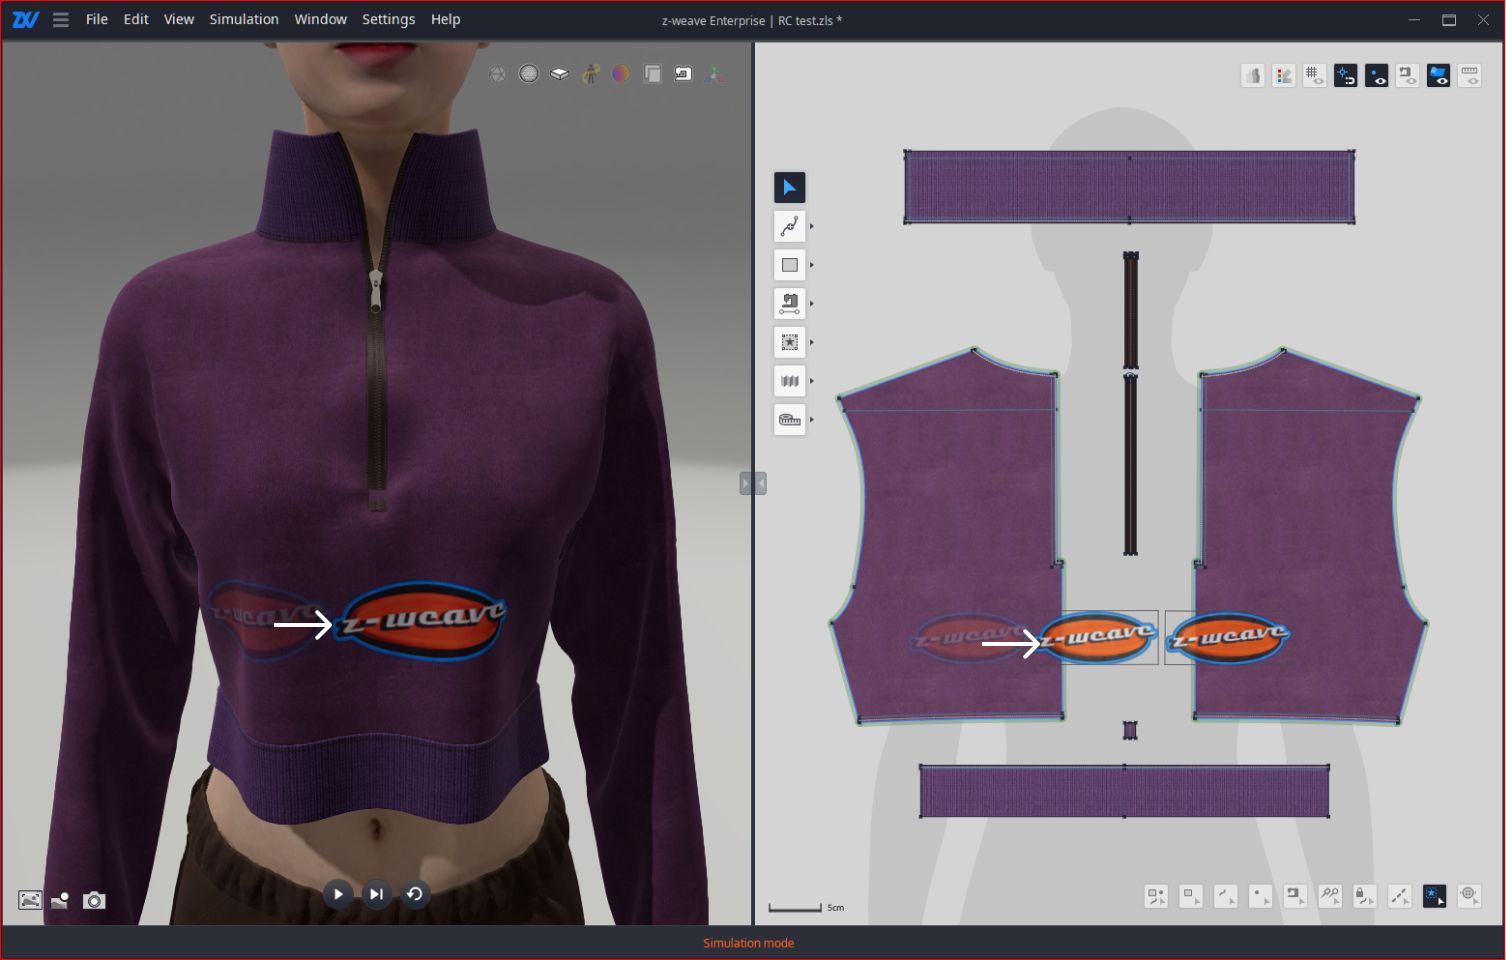Screen dimensions: 1506x960
Task: Click the color swatches fabric icon
Action: [x=1284, y=76]
